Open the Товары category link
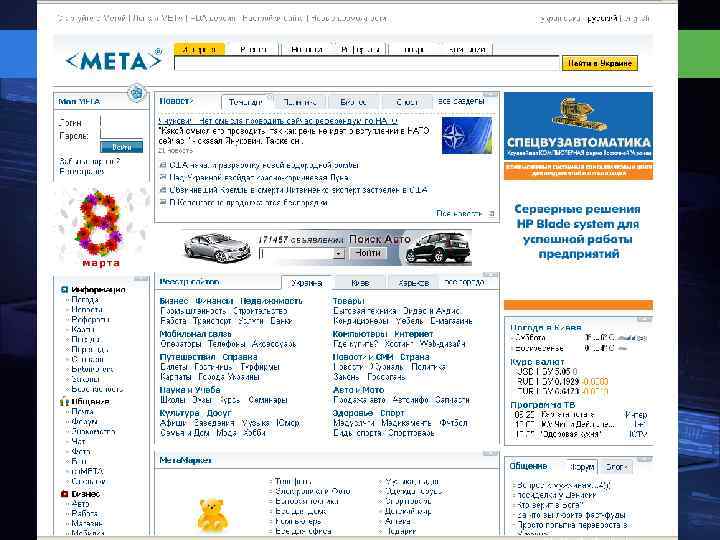The image size is (720, 540). [349, 301]
